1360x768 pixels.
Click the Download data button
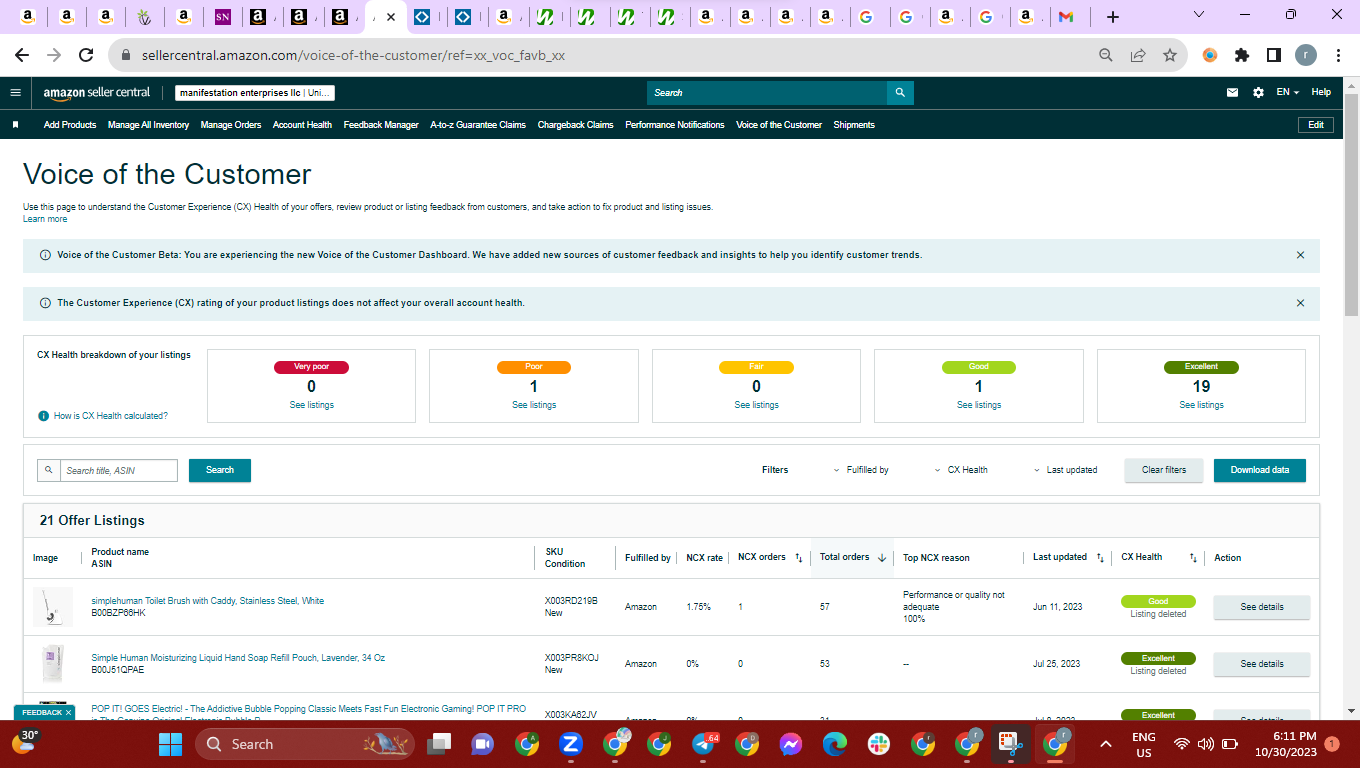tap(1260, 470)
